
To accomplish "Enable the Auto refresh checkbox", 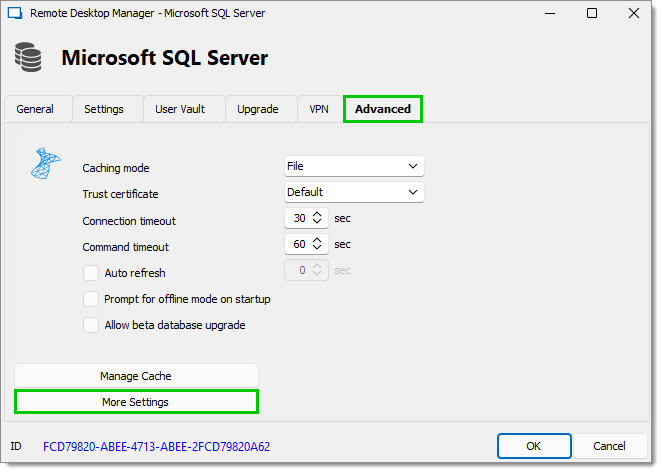I will click(x=91, y=273).
